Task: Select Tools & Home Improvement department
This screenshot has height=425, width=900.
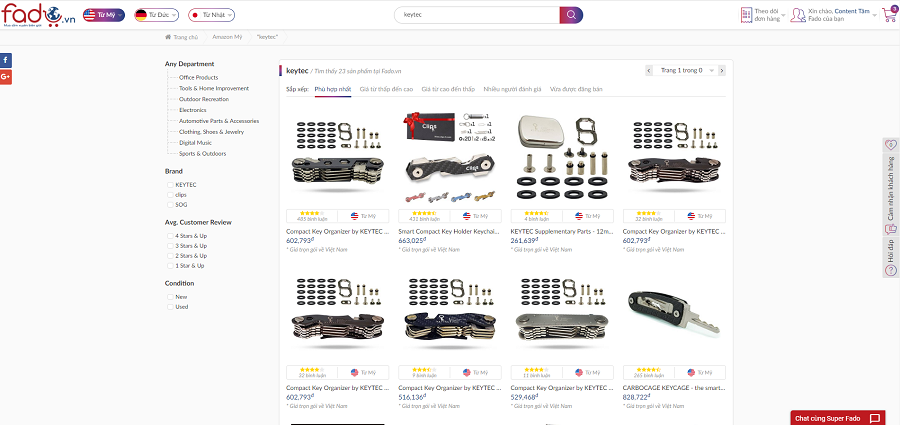Action: click(214, 88)
